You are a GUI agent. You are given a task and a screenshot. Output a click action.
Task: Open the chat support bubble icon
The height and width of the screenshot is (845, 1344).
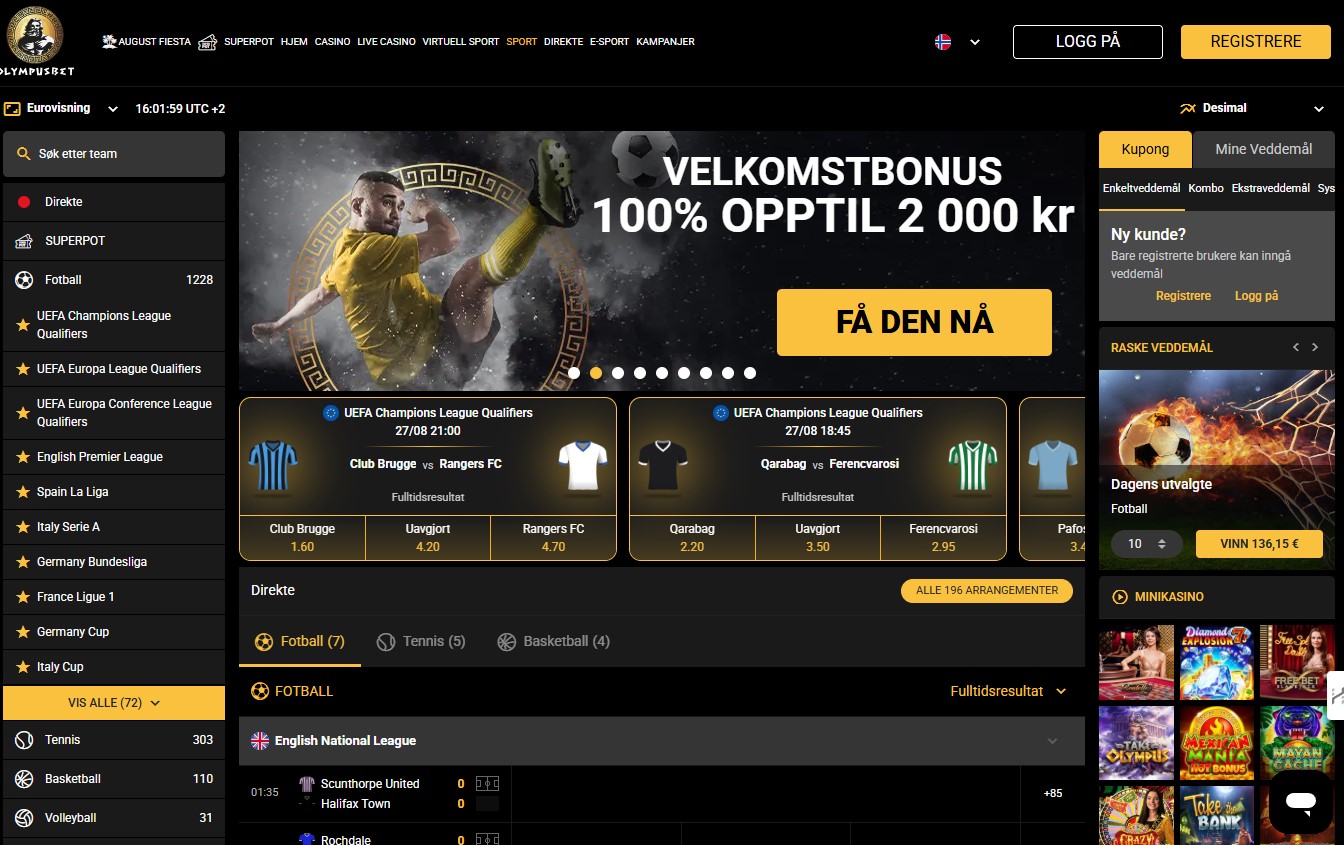click(x=1301, y=801)
